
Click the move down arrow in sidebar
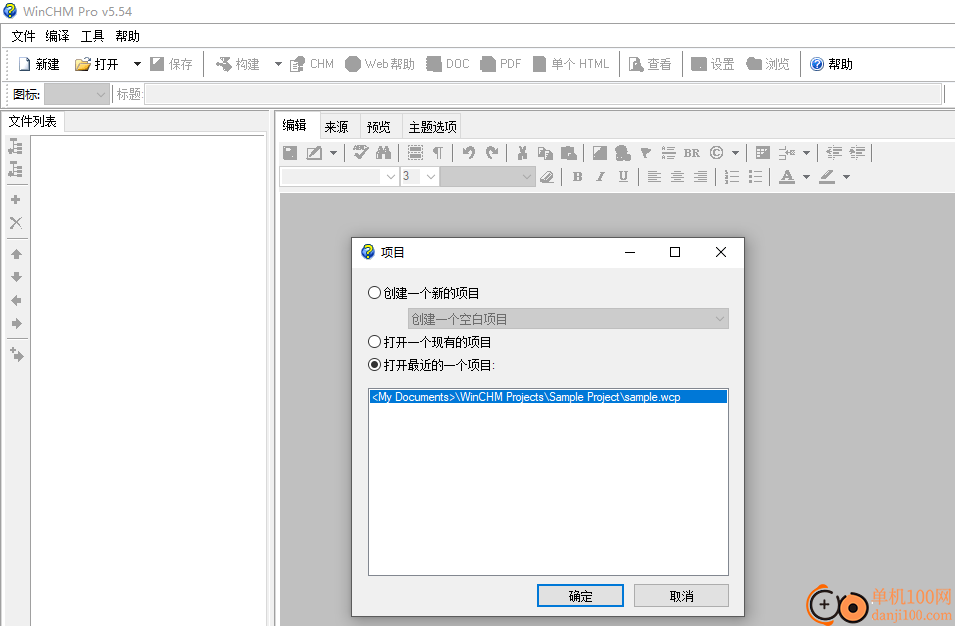16,277
